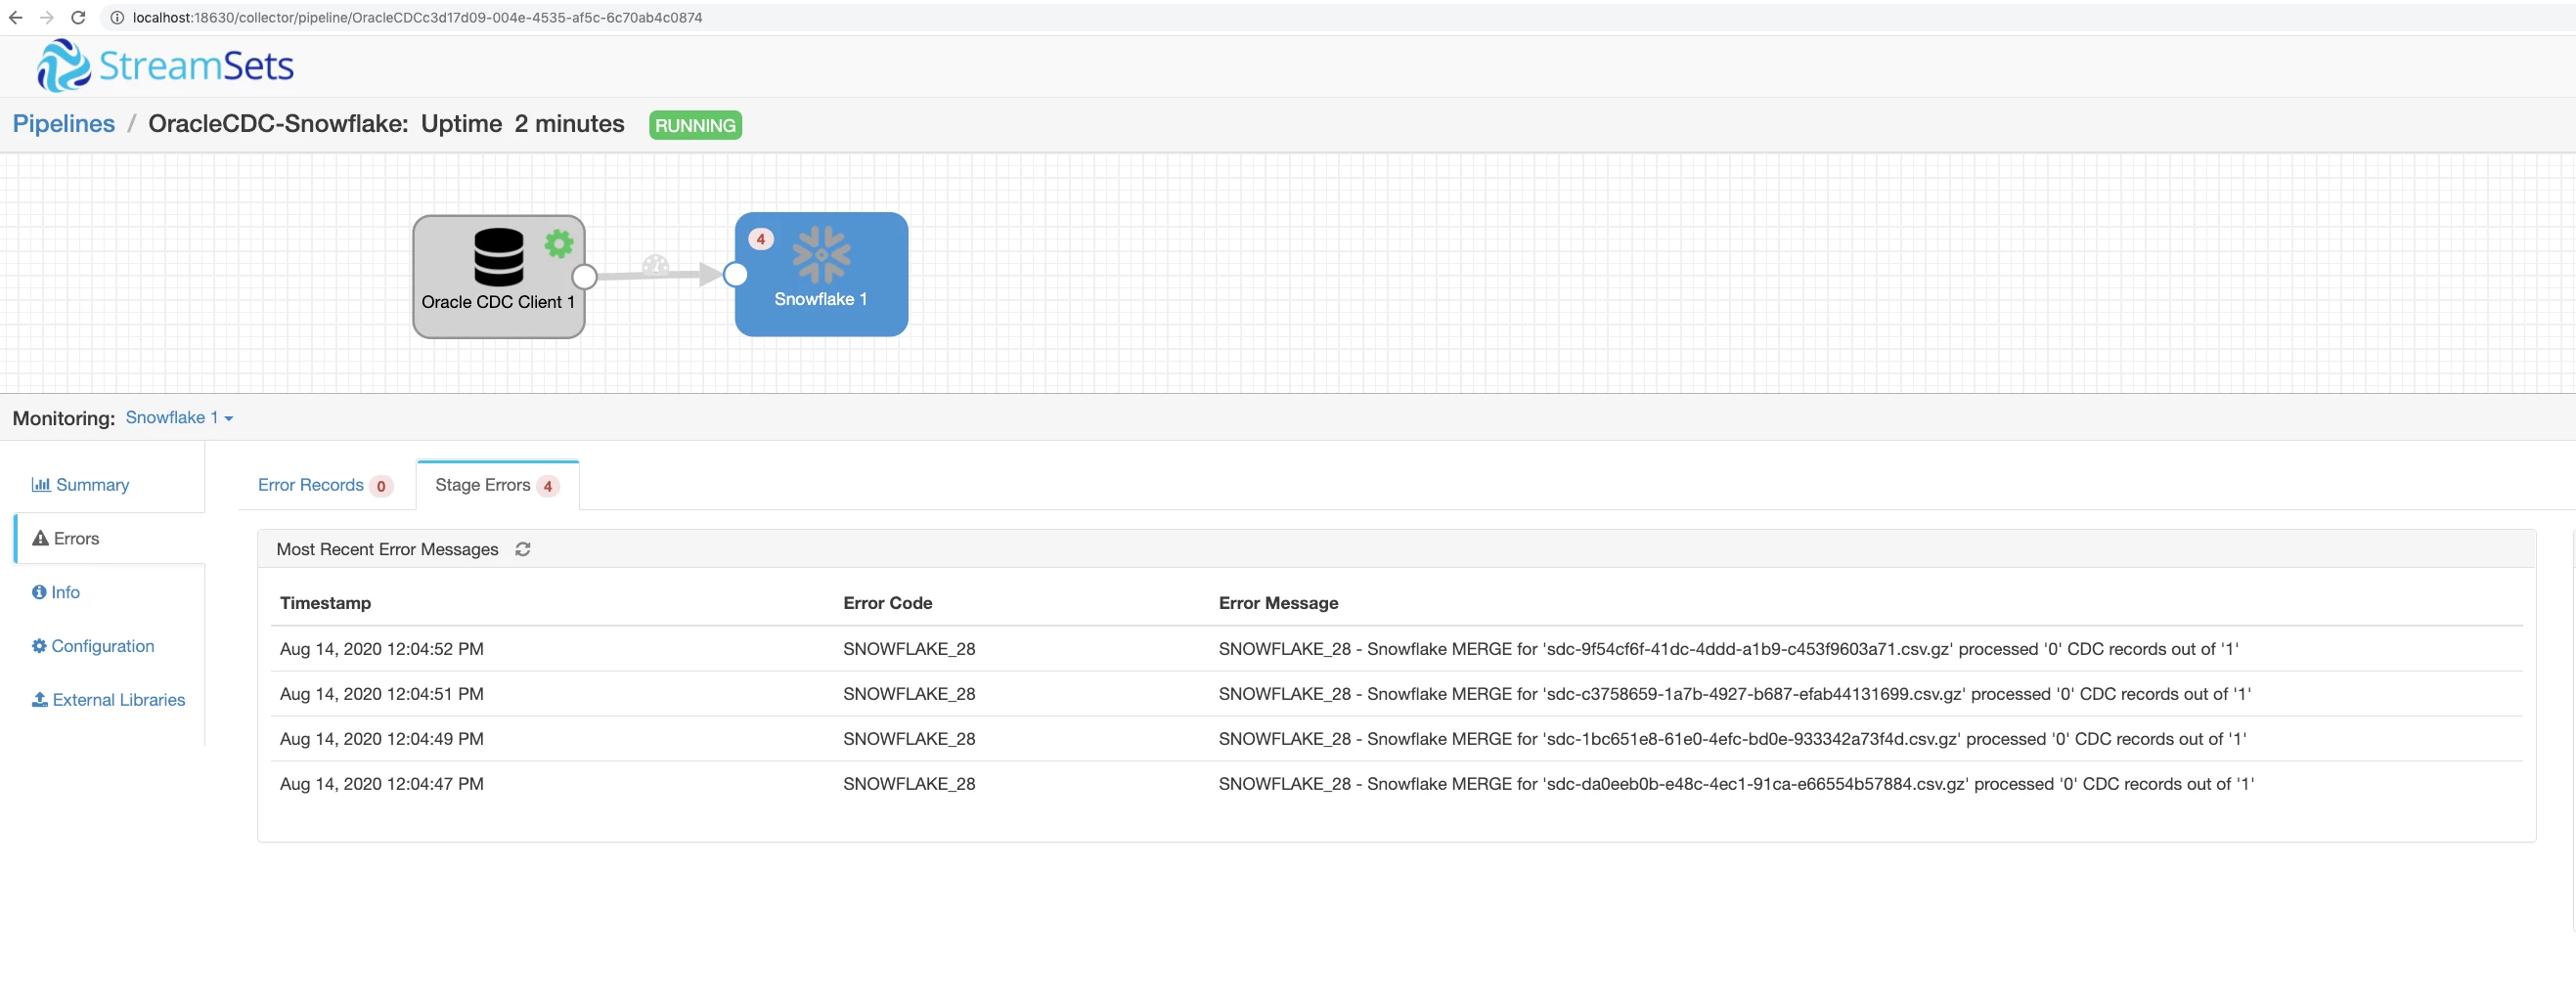The height and width of the screenshot is (999, 2576).
Task: Reload the page with the refresh icon
Action: point(78,17)
